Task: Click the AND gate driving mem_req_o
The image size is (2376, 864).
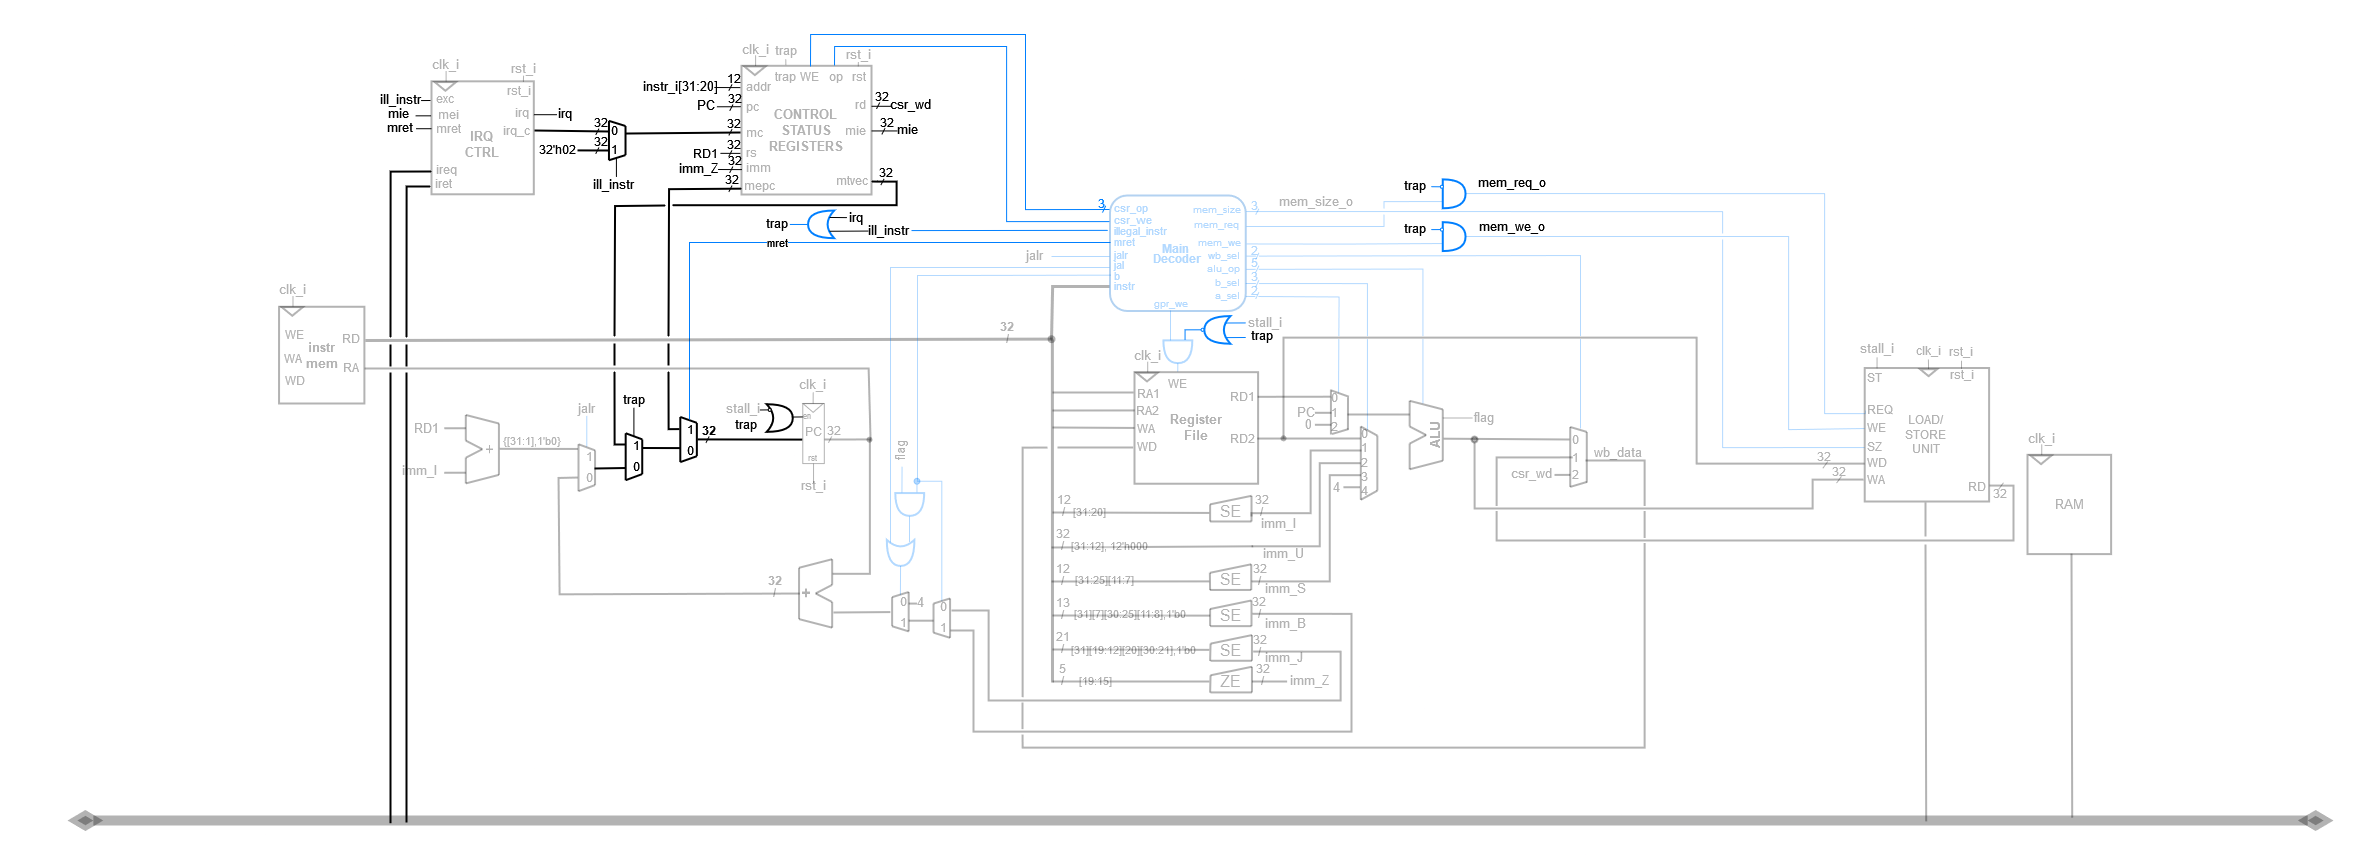Action: pos(1453,193)
